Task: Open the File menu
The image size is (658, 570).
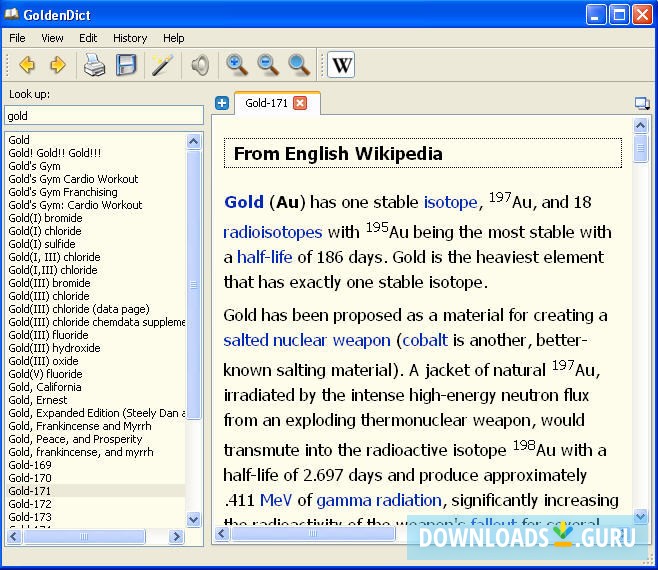Action: pos(17,38)
